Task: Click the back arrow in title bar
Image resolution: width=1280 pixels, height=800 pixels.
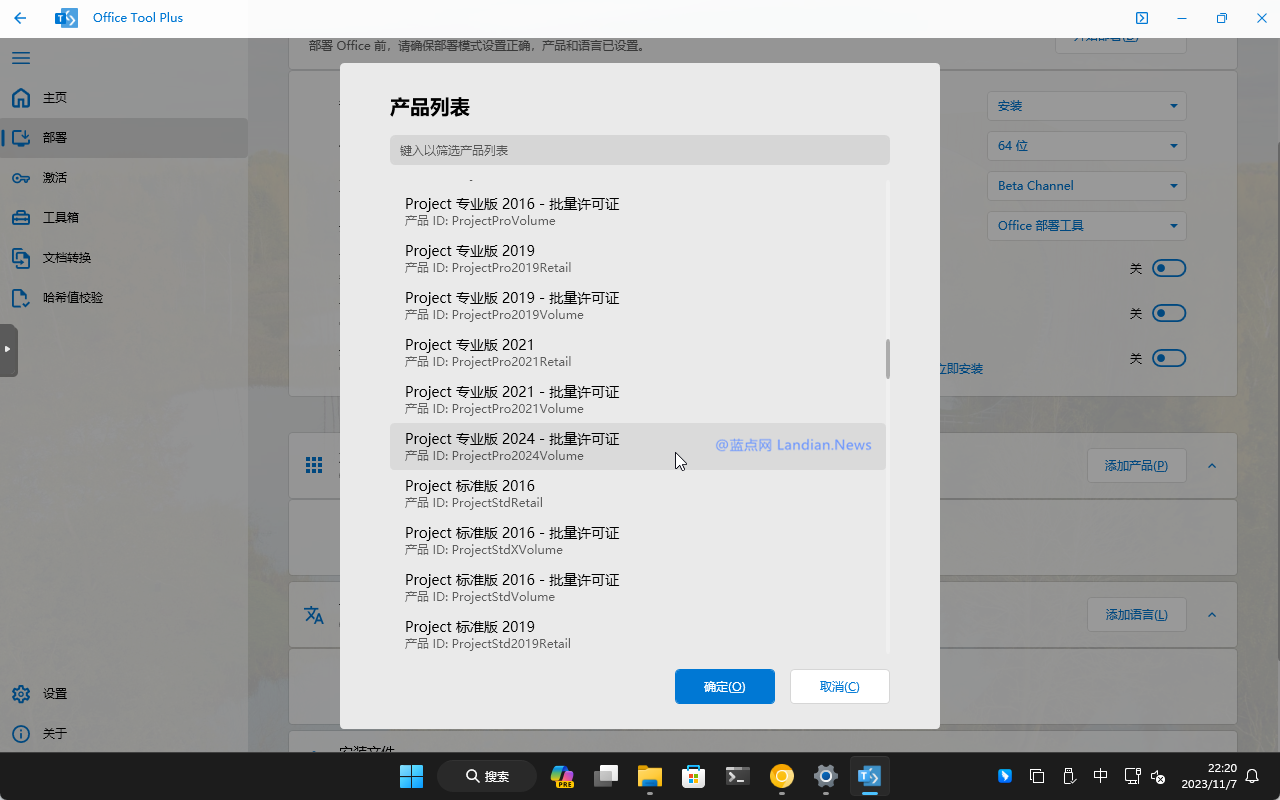Action: click(20, 18)
